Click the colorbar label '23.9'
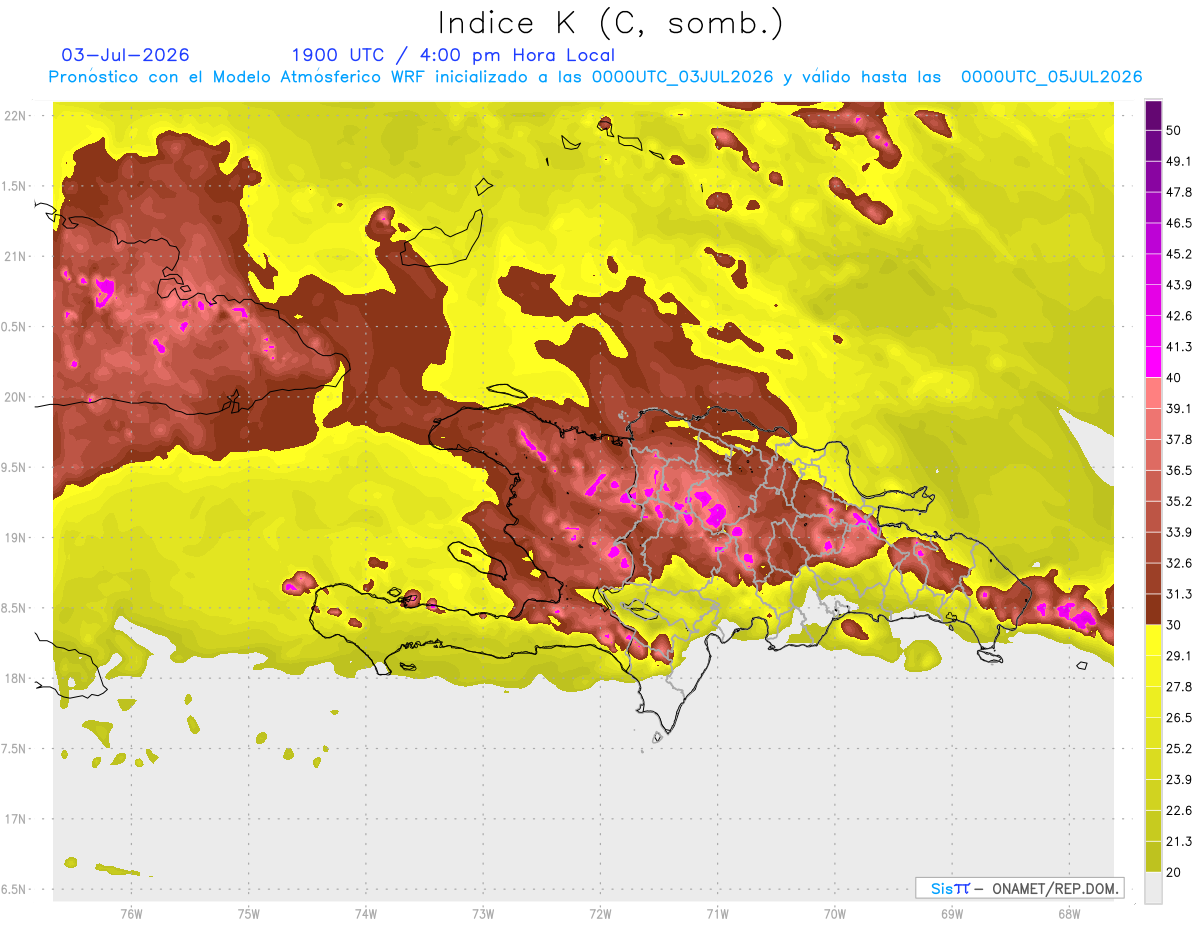 1179,780
